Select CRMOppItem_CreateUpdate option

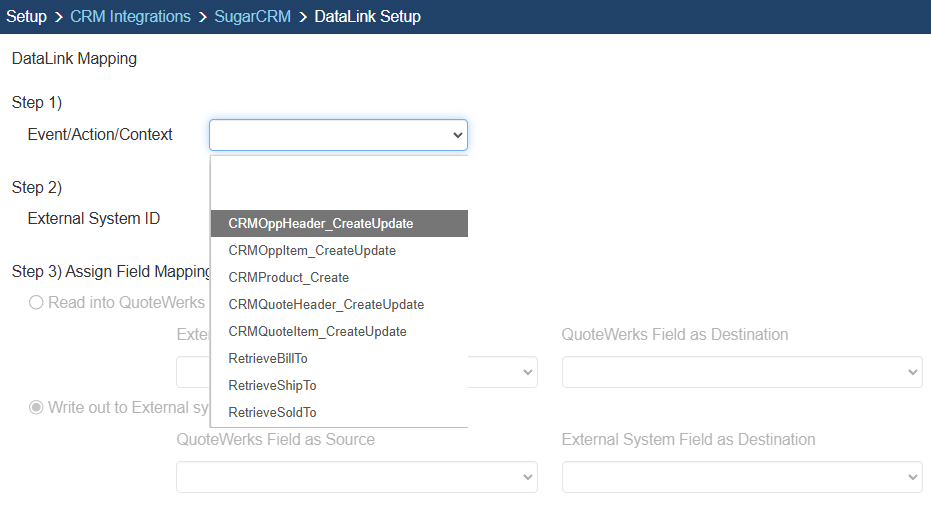point(312,251)
